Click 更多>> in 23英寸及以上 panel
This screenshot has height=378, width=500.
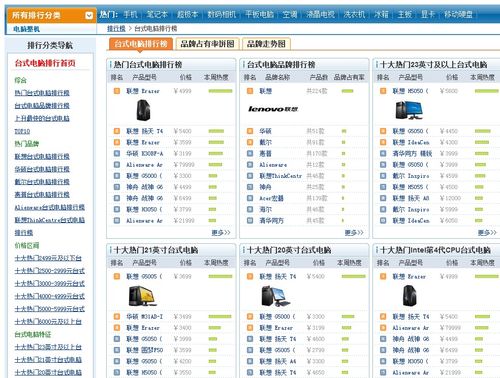pyautogui.click(x=487, y=232)
